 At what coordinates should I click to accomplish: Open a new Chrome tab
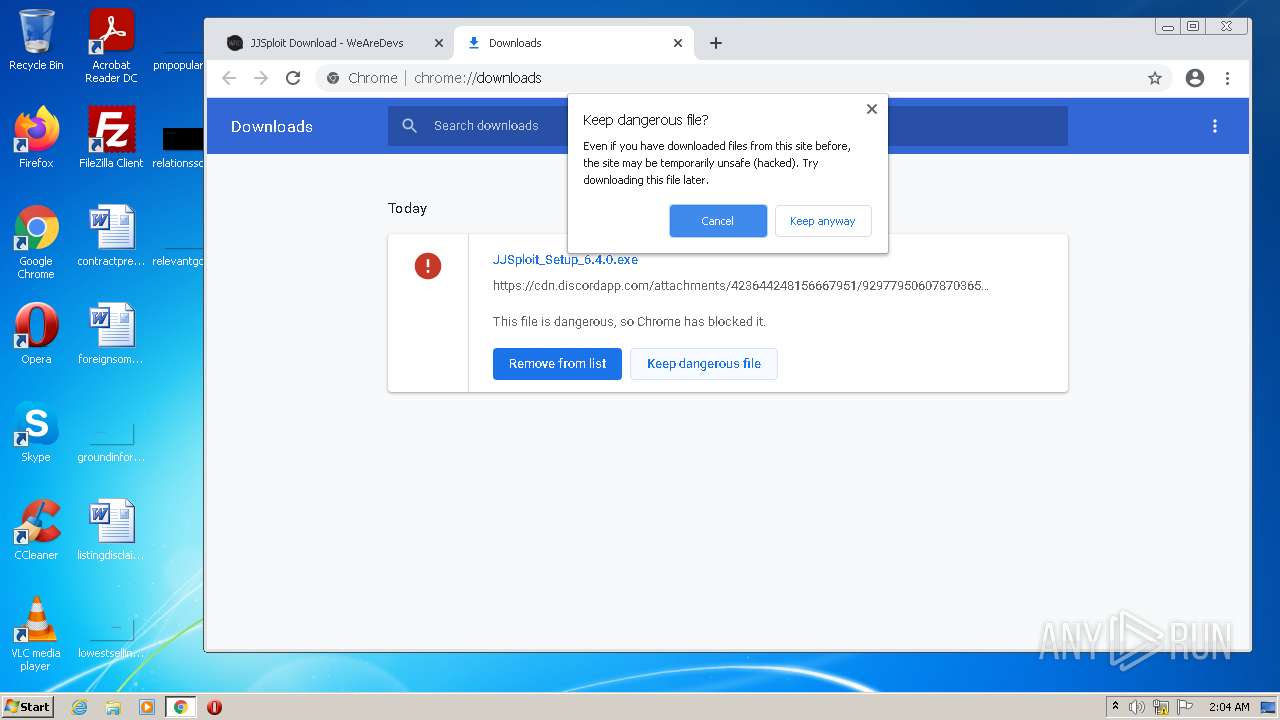pyautogui.click(x=716, y=43)
